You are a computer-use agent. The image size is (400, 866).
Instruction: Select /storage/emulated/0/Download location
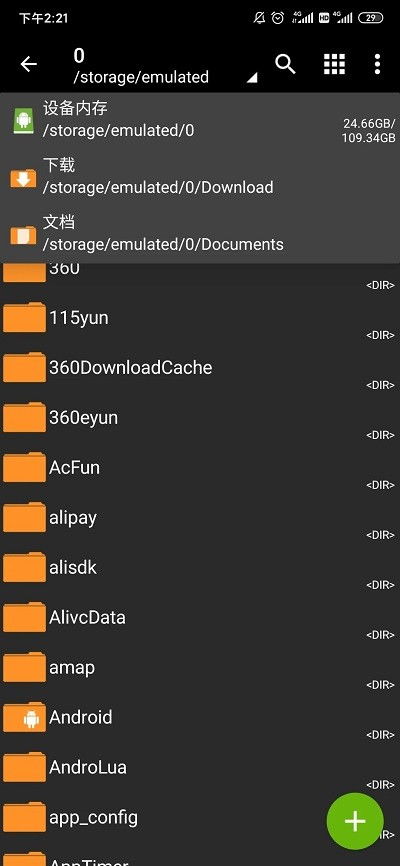[200, 177]
